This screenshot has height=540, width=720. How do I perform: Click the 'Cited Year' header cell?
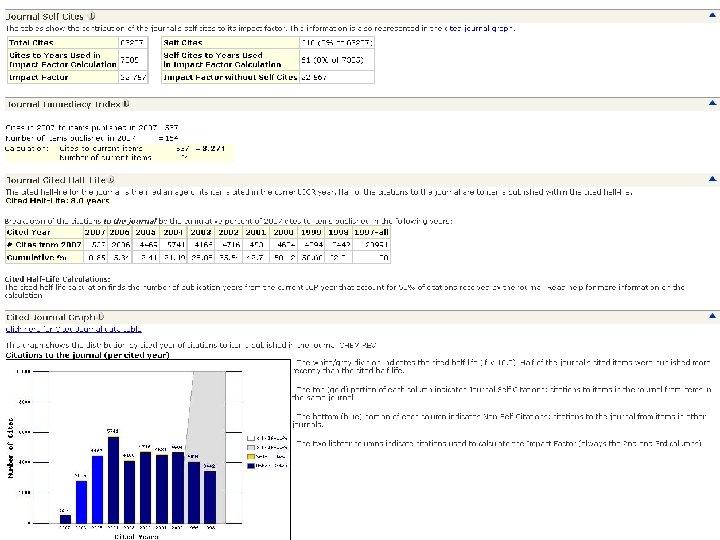coord(45,232)
